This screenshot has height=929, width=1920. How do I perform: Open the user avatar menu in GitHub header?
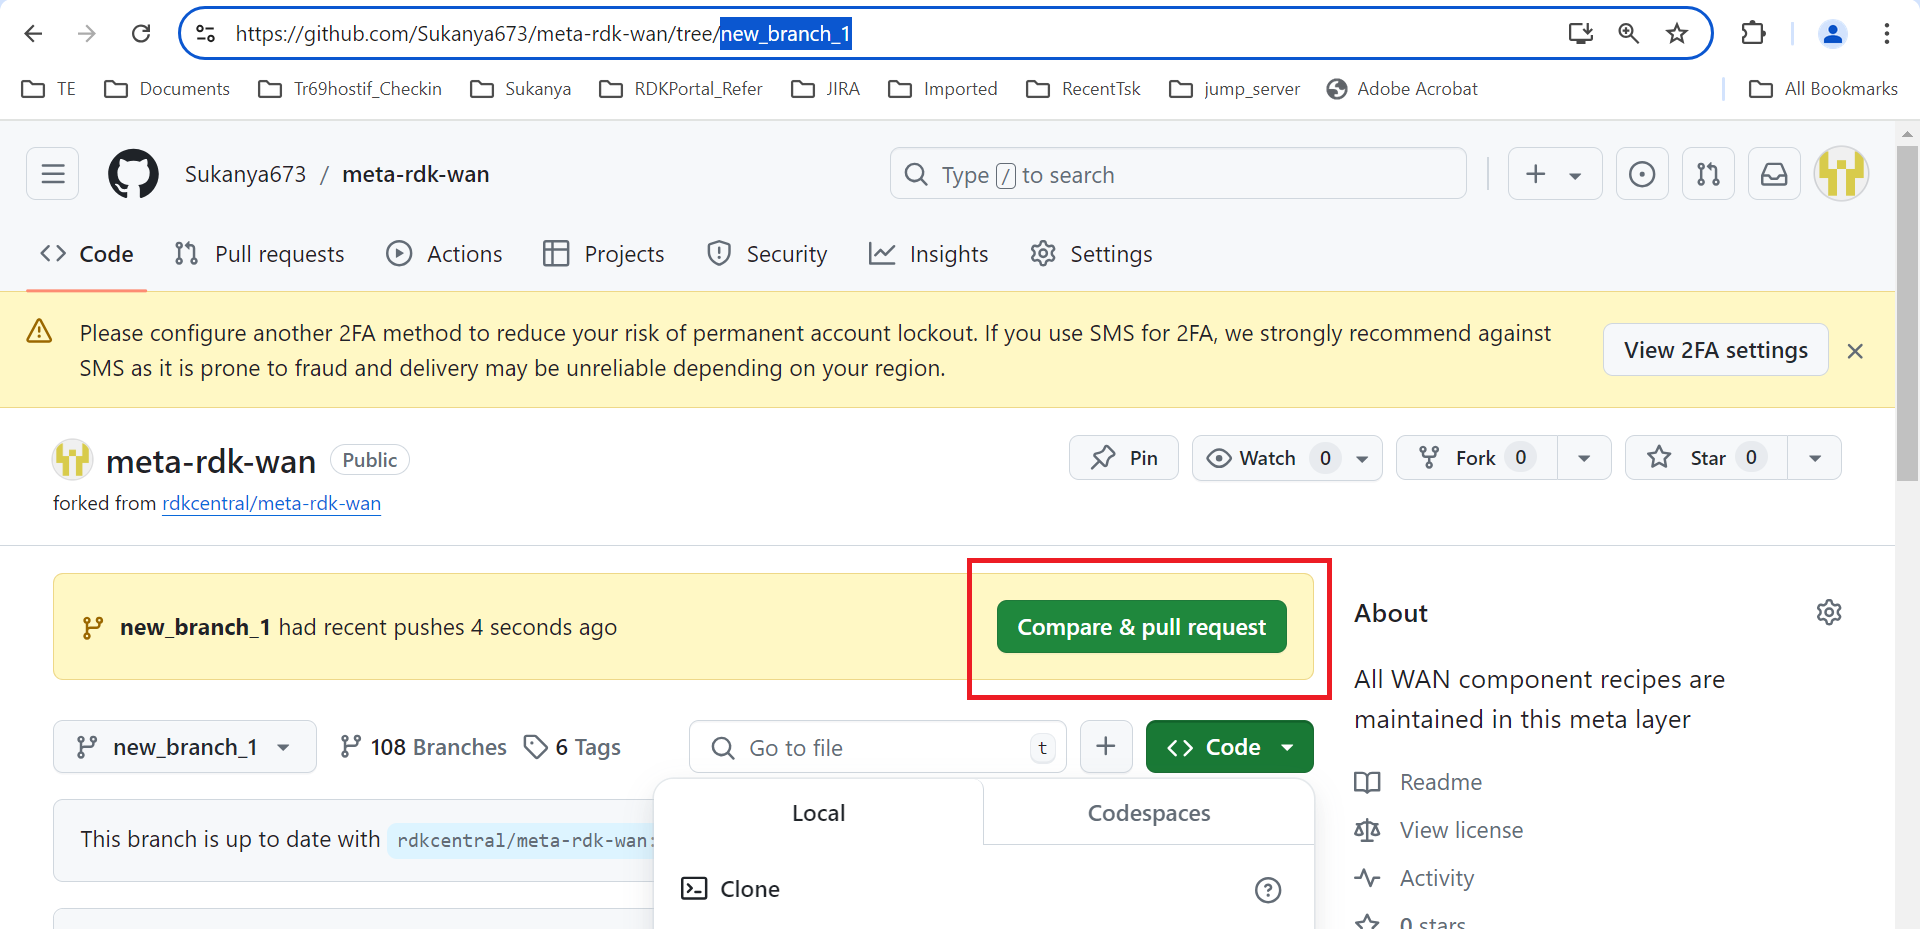coord(1842,174)
